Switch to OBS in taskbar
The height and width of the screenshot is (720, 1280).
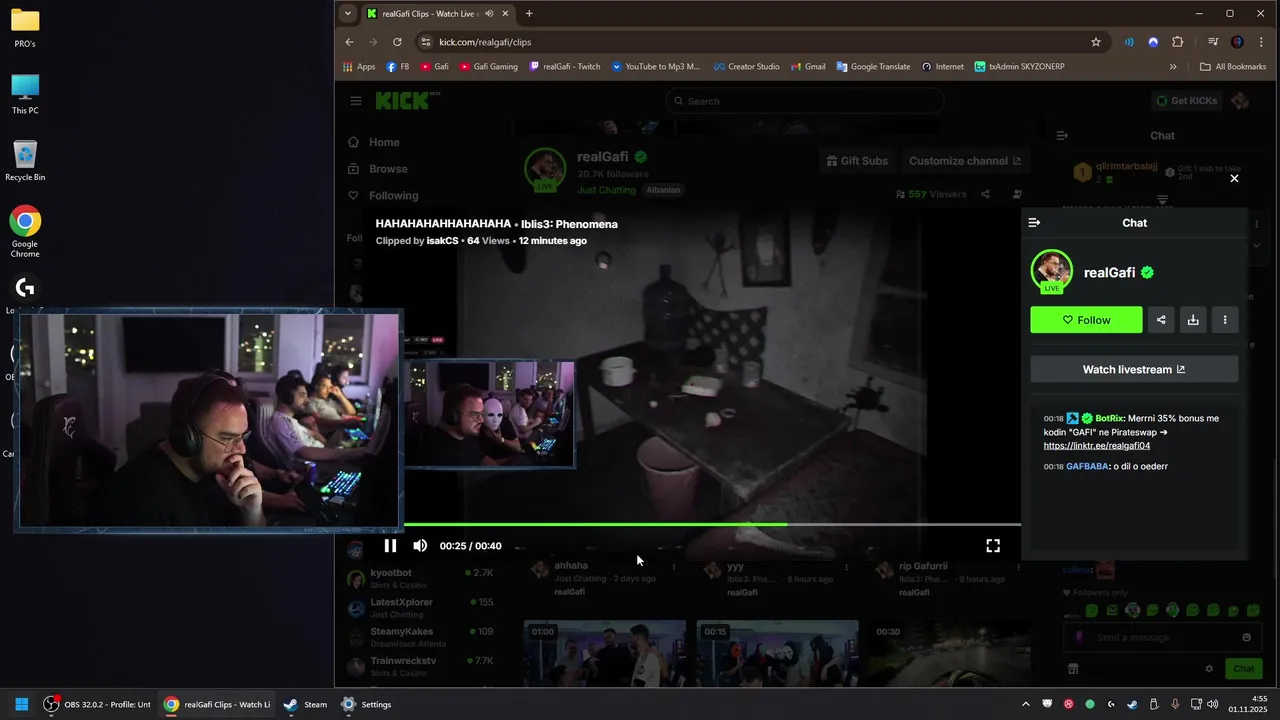pos(97,704)
